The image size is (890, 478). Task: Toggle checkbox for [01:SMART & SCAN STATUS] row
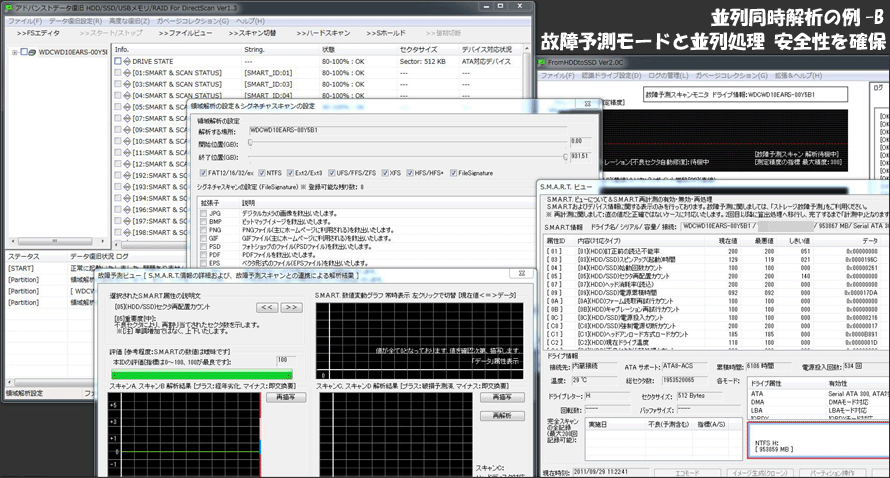(117, 73)
